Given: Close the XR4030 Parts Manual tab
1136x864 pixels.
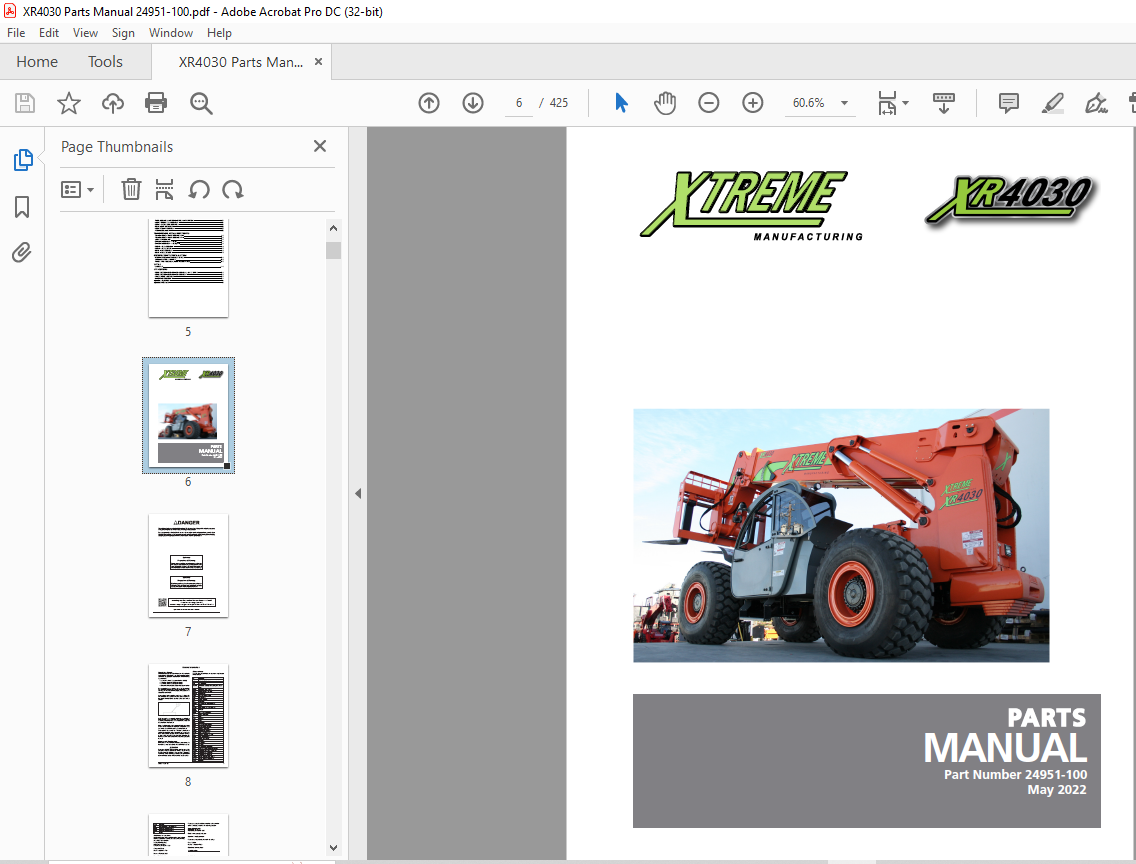Looking at the screenshot, I should click(318, 62).
